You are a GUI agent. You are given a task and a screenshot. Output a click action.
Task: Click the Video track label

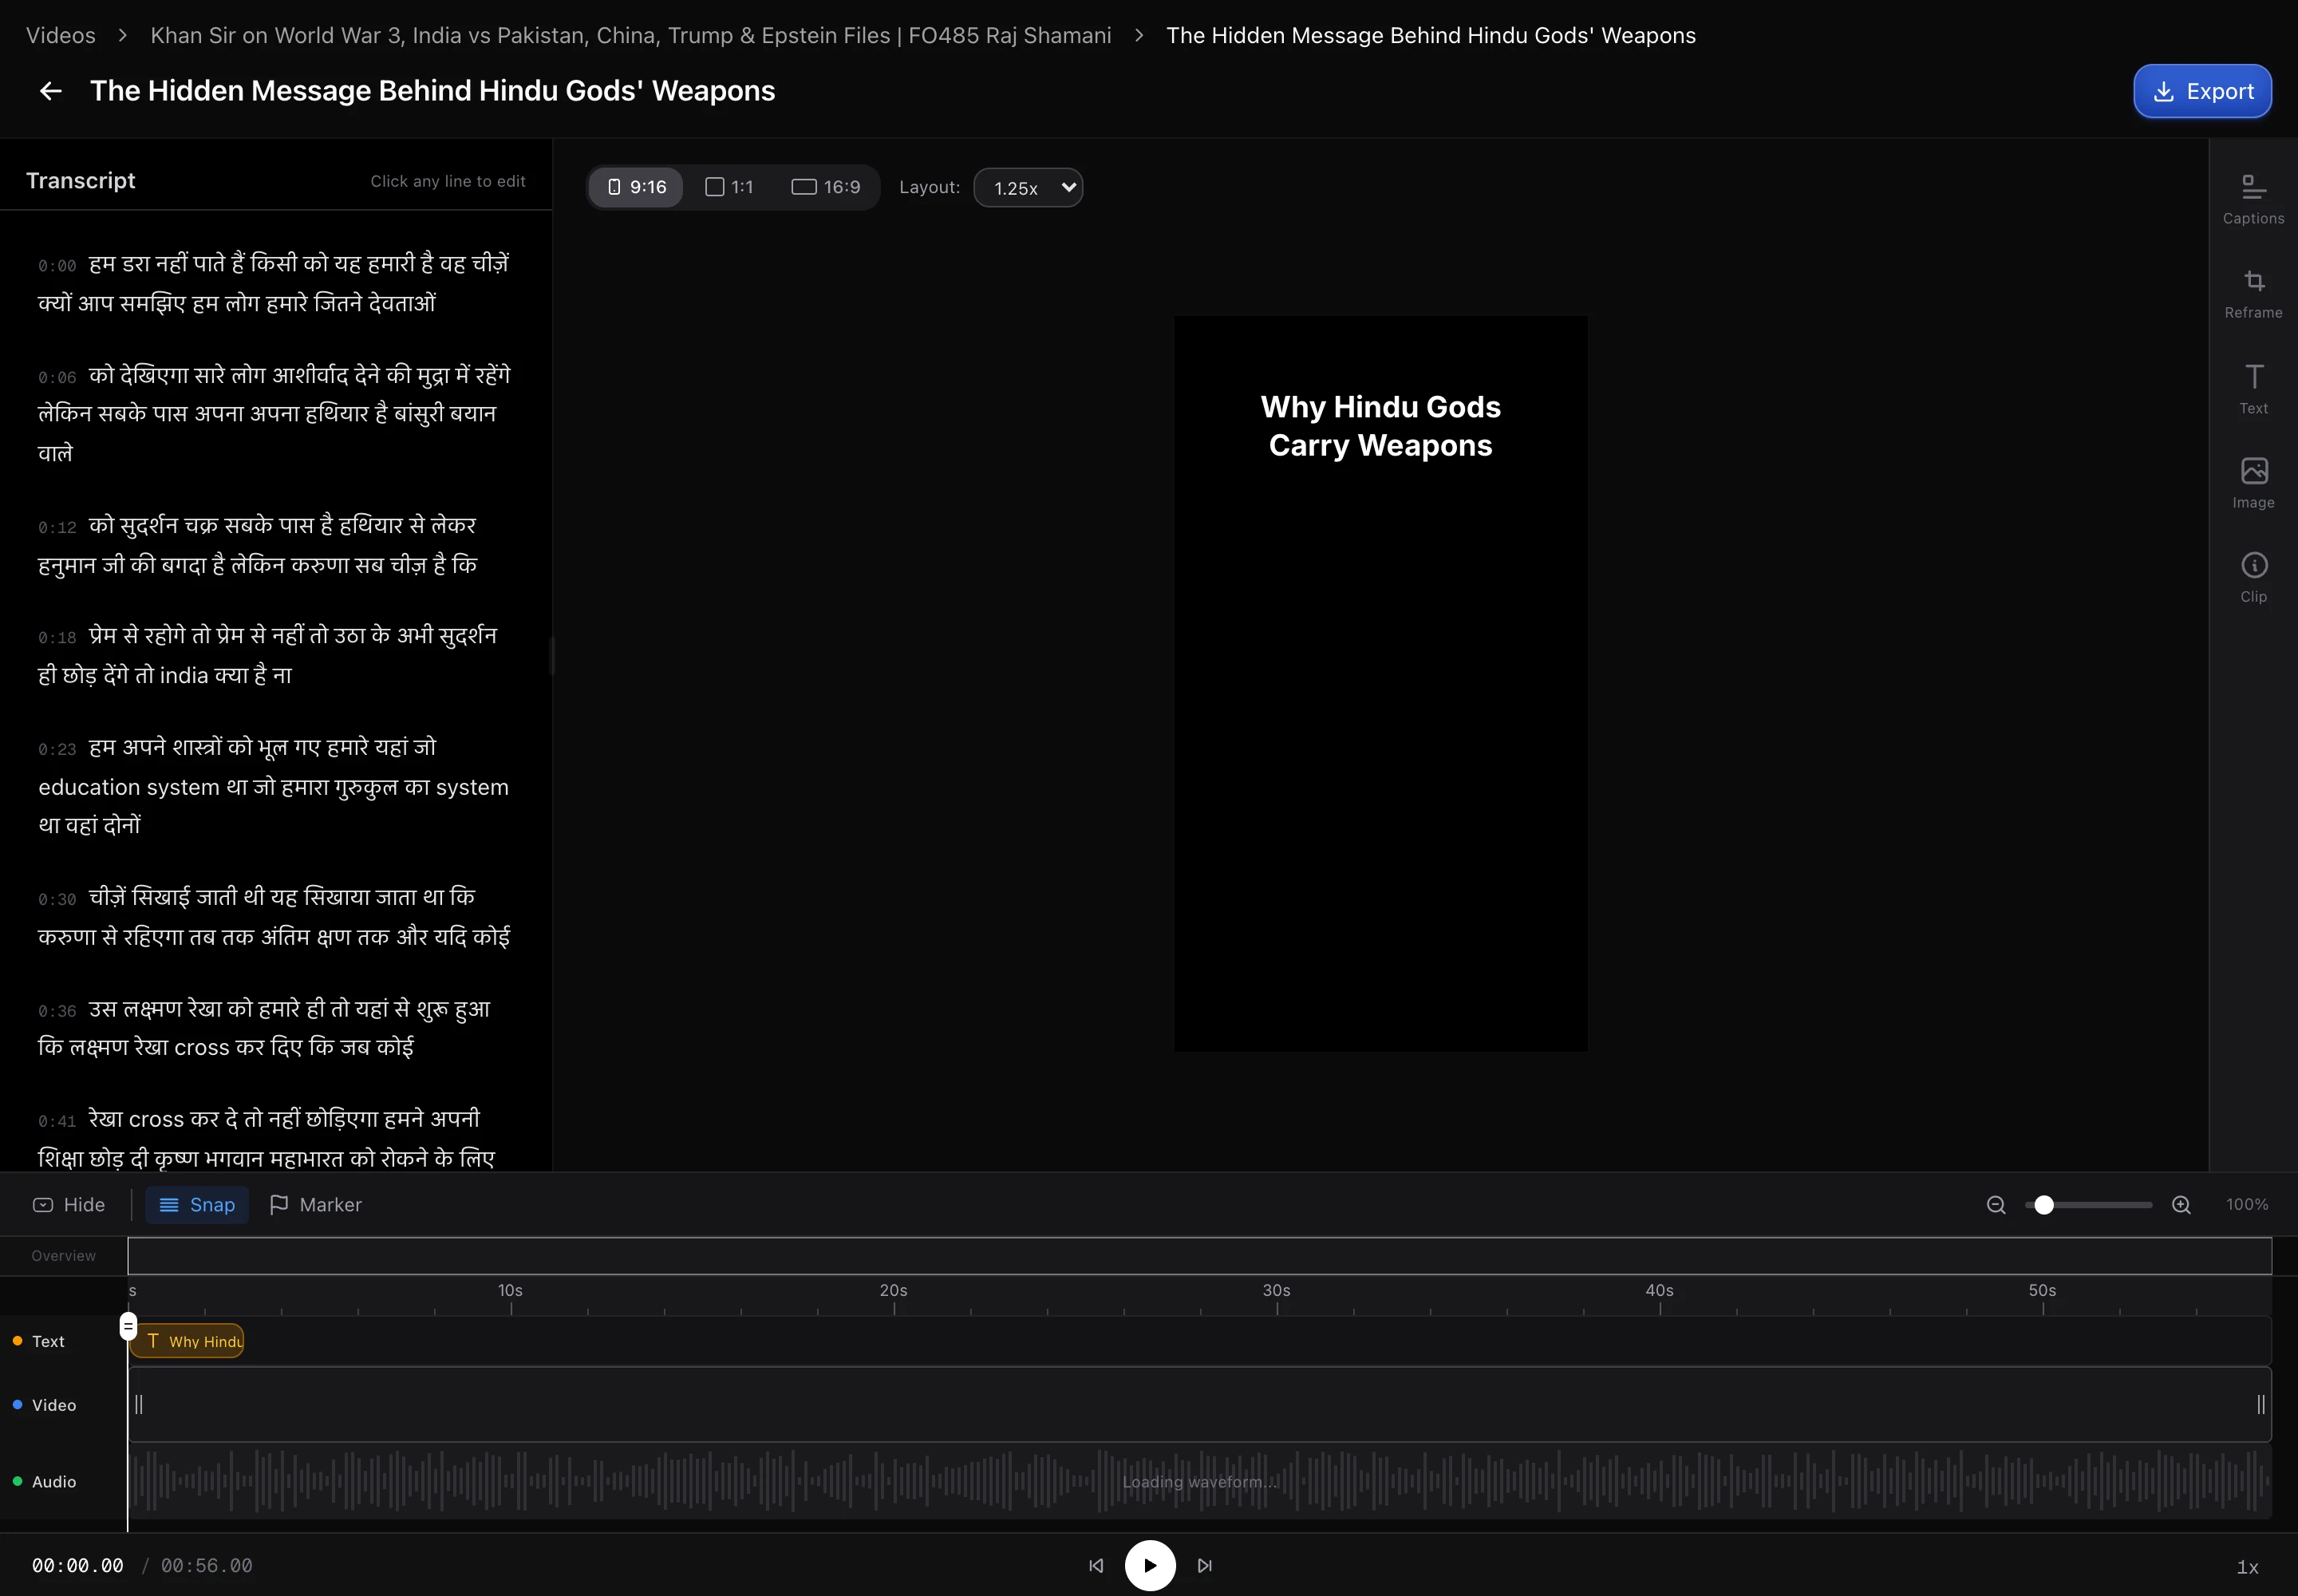53,1405
